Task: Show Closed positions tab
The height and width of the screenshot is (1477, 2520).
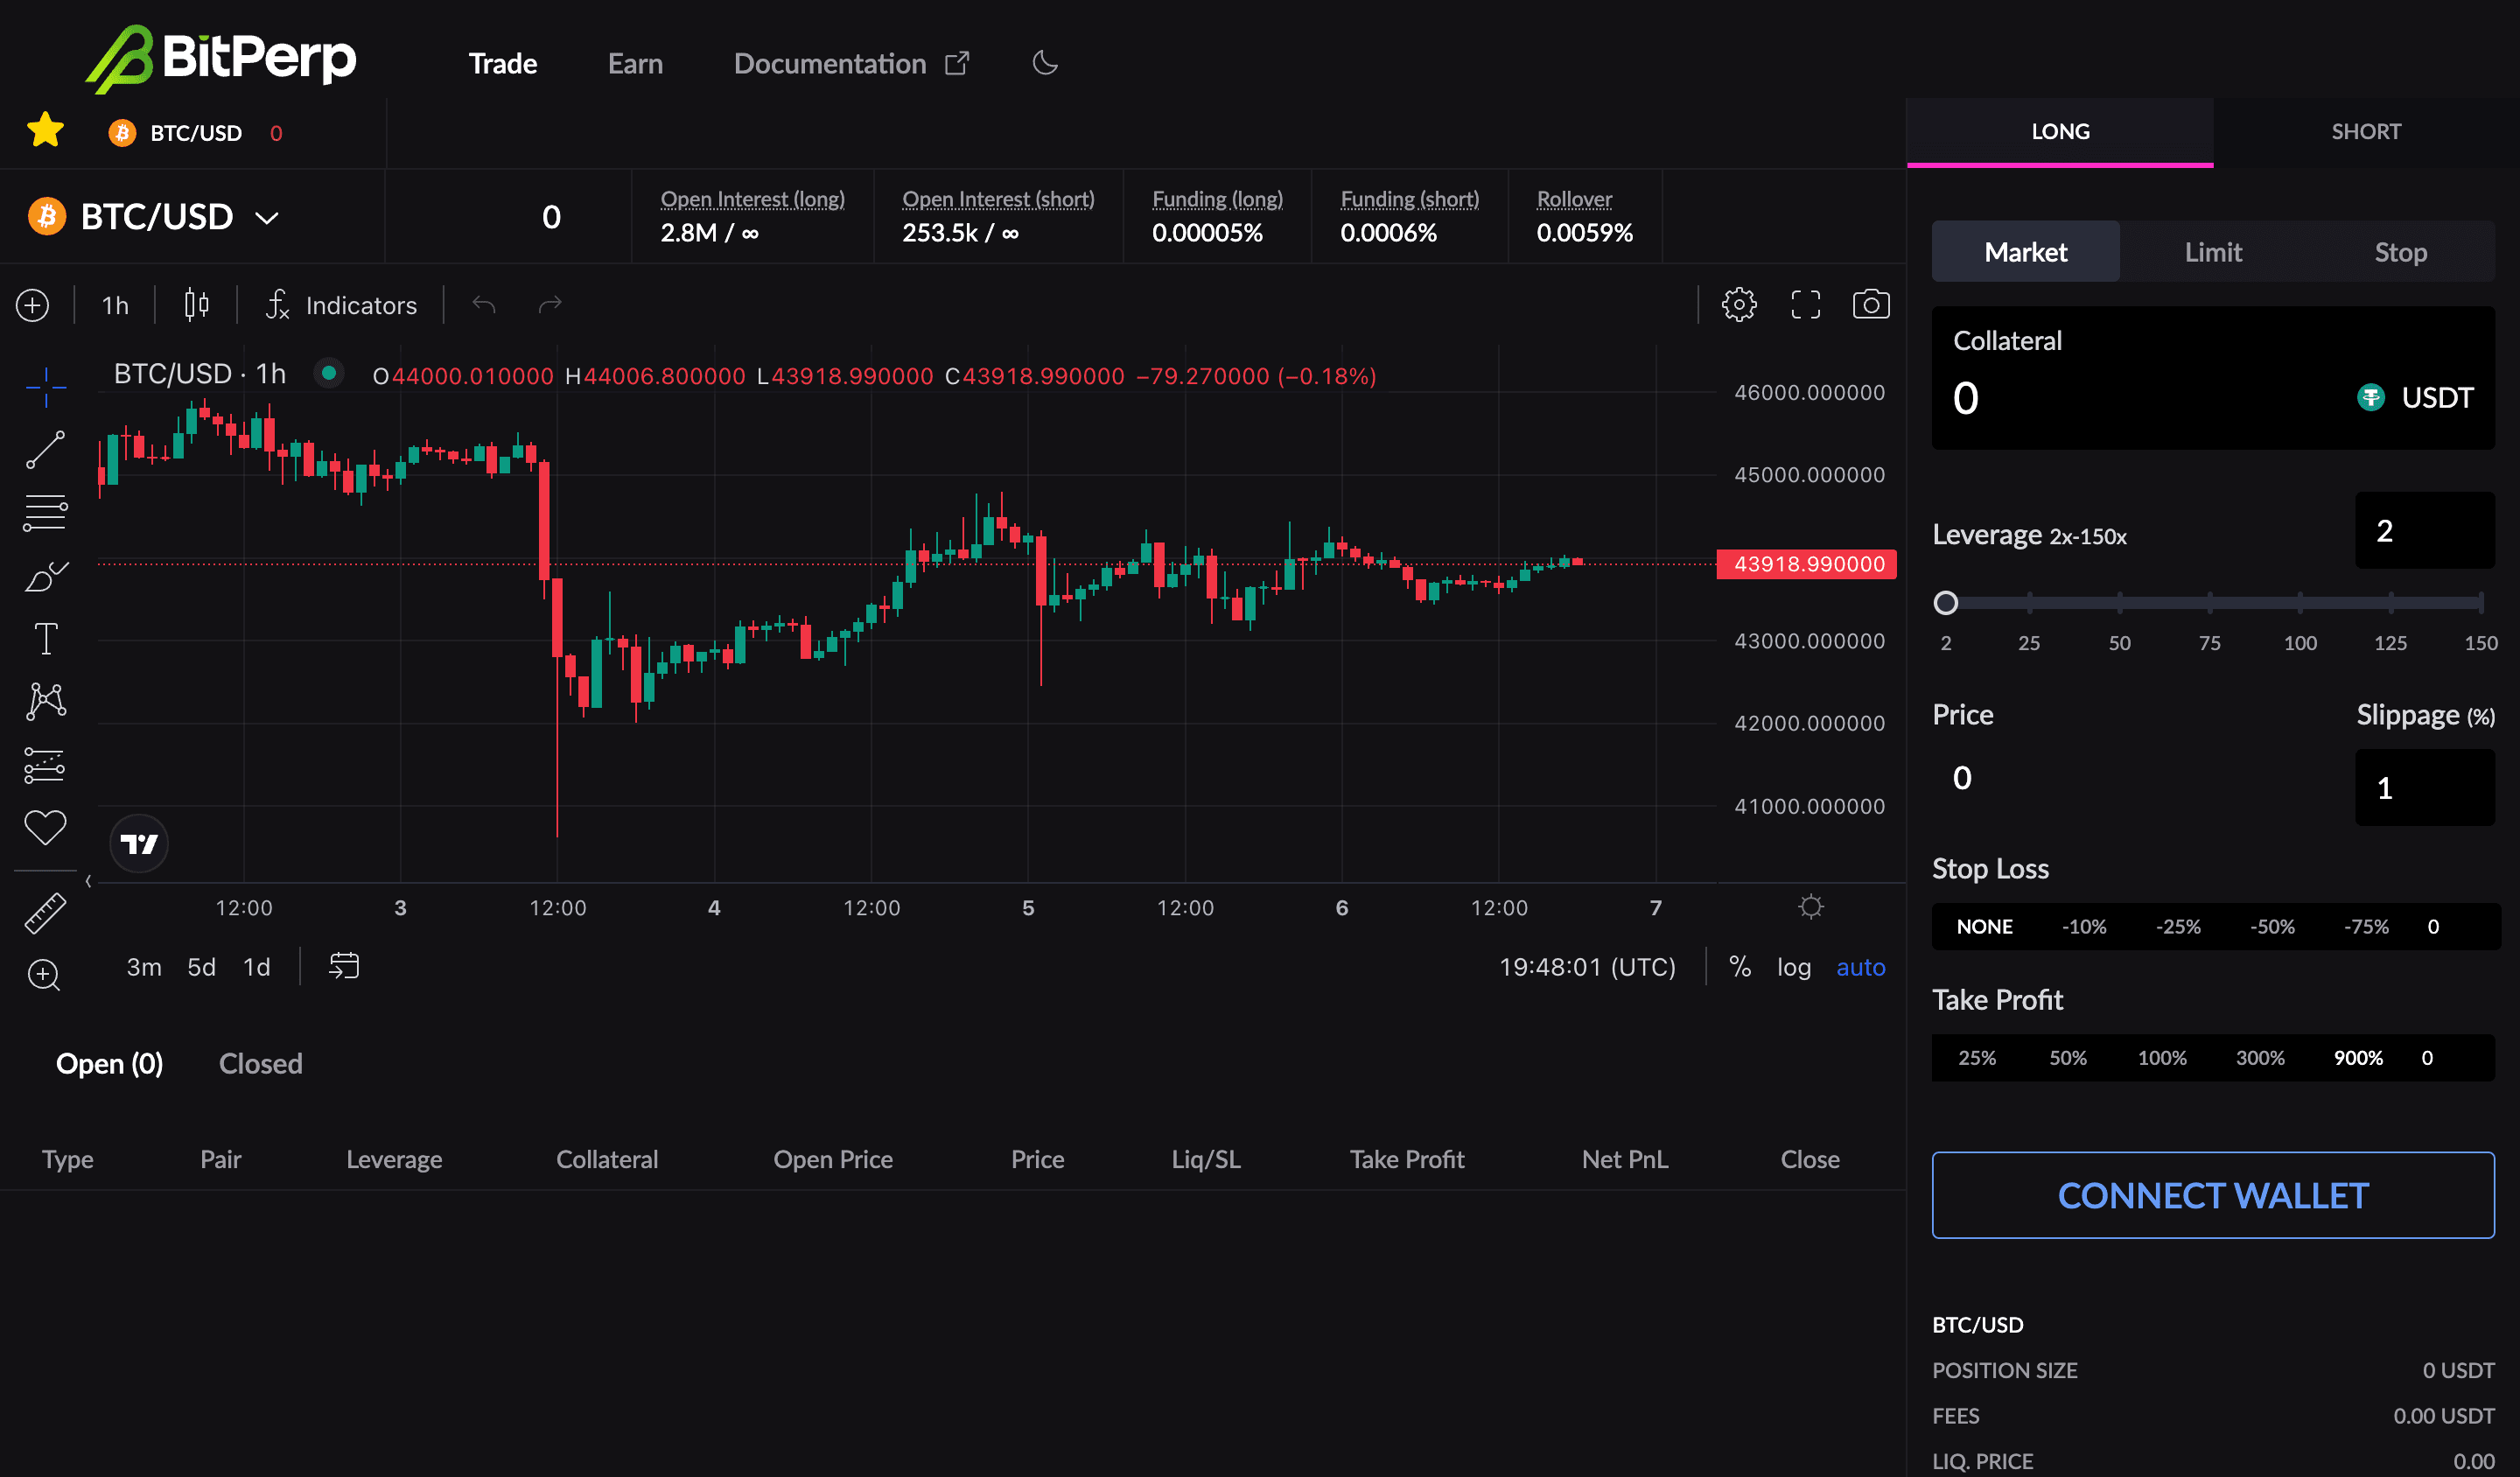Action: [x=260, y=1063]
